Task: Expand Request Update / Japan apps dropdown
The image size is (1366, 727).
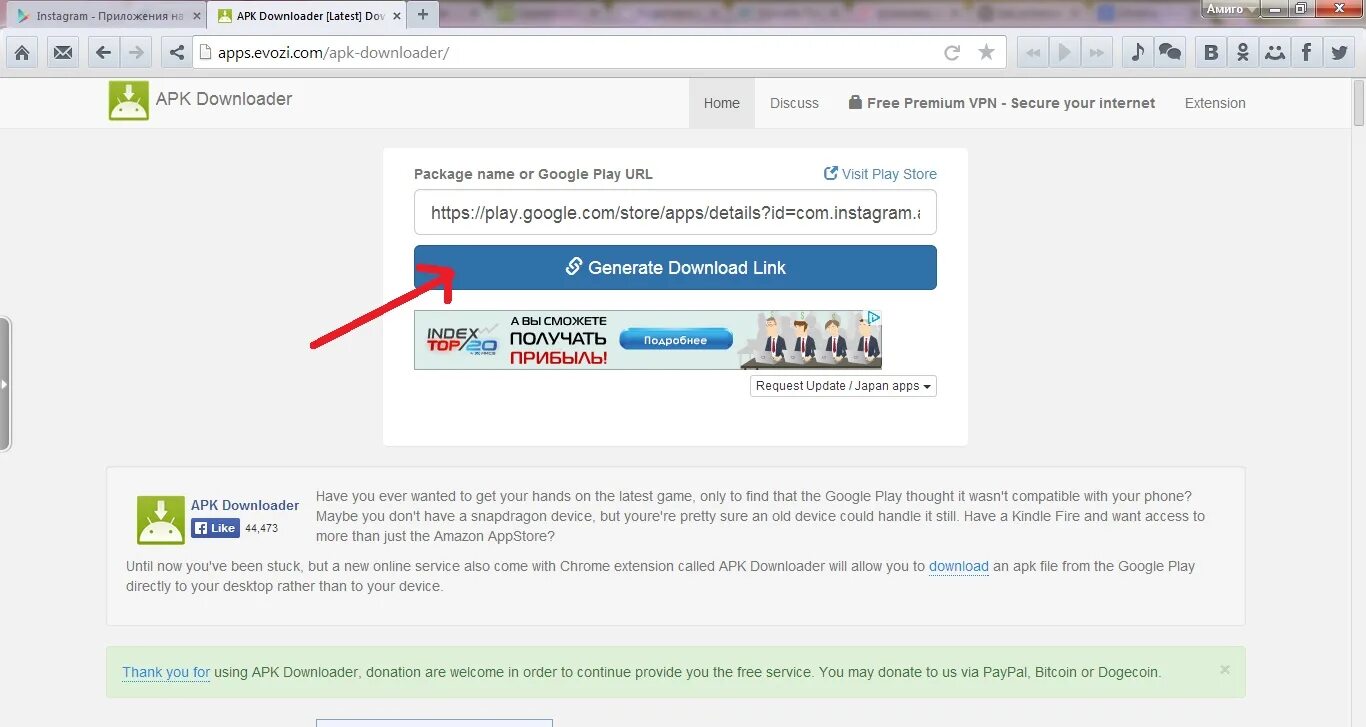Action: 843,386
